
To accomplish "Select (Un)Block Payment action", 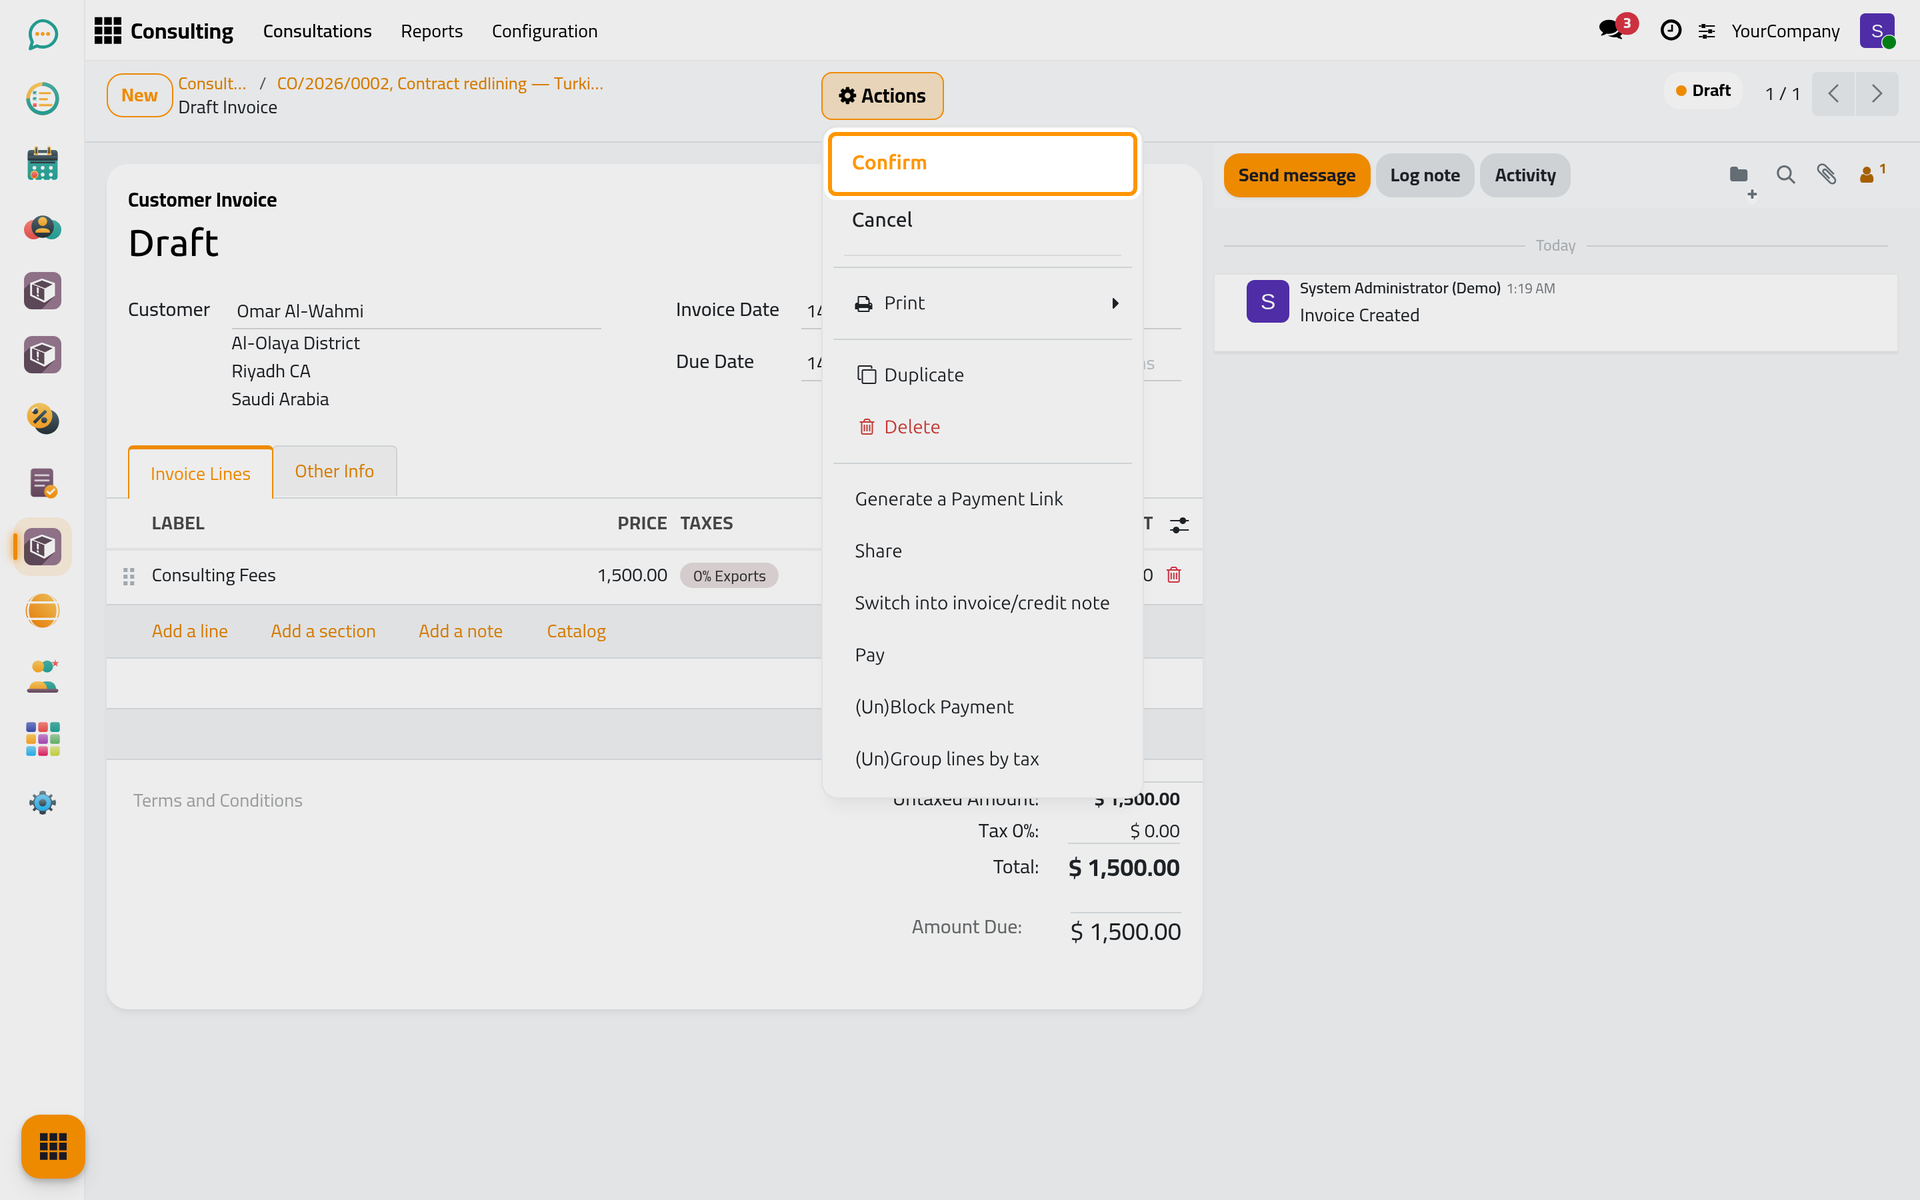I will point(982,707).
